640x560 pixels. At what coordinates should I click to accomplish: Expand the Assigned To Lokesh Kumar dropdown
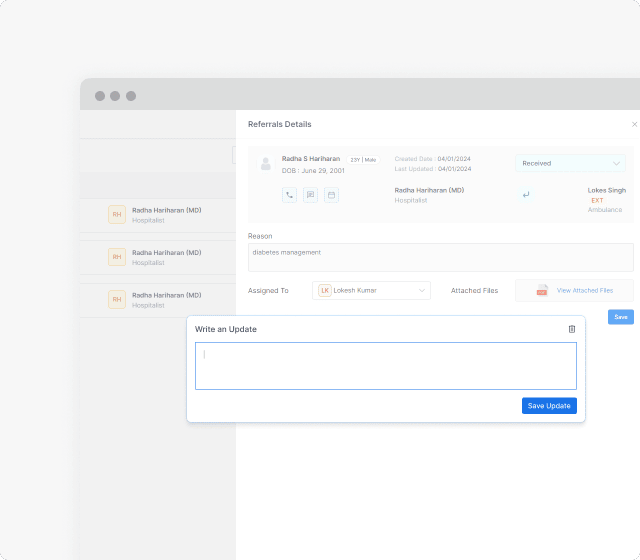(422, 290)
